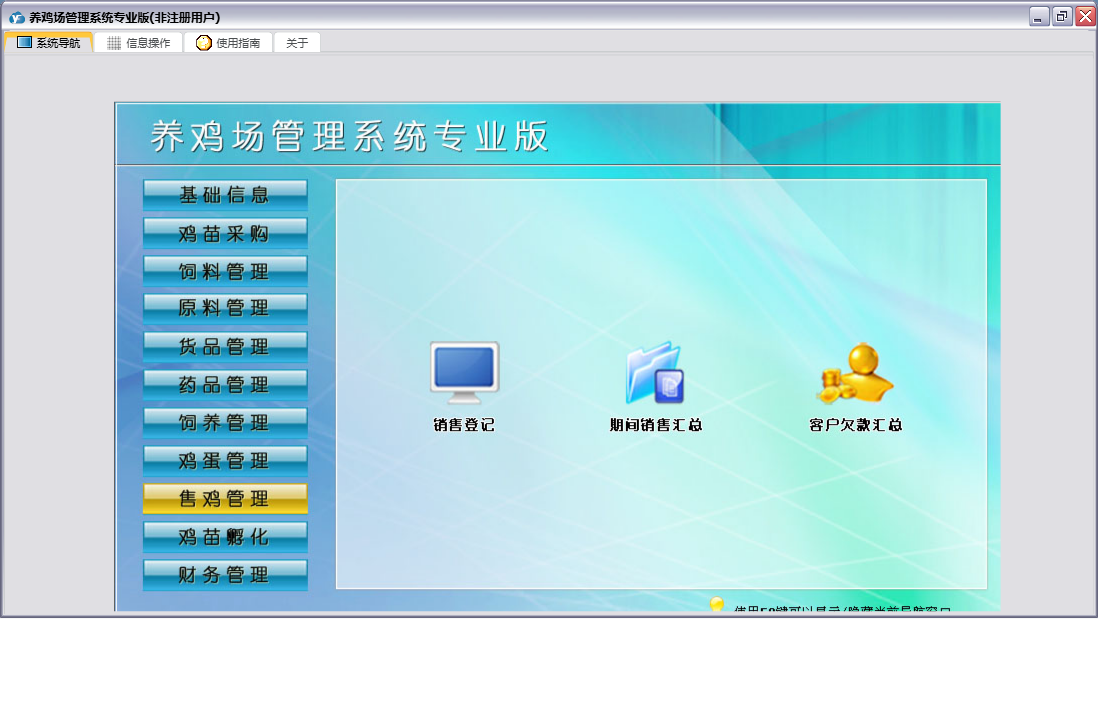This screenshot has height=716, width=1098.
Task: Click the 销售登记 label
Action: 464,425
